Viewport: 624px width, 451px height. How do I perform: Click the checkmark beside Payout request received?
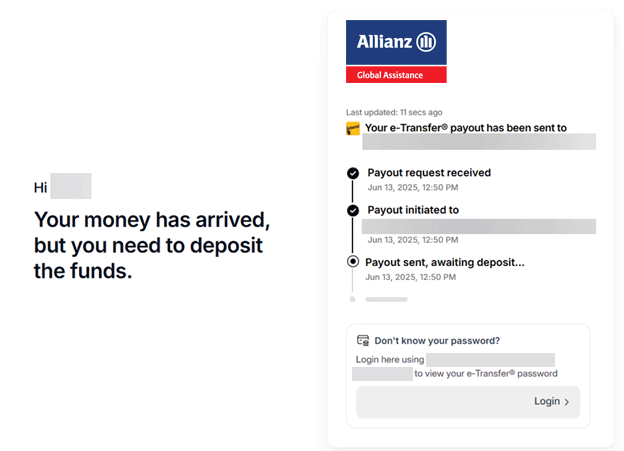pos(353,173)
